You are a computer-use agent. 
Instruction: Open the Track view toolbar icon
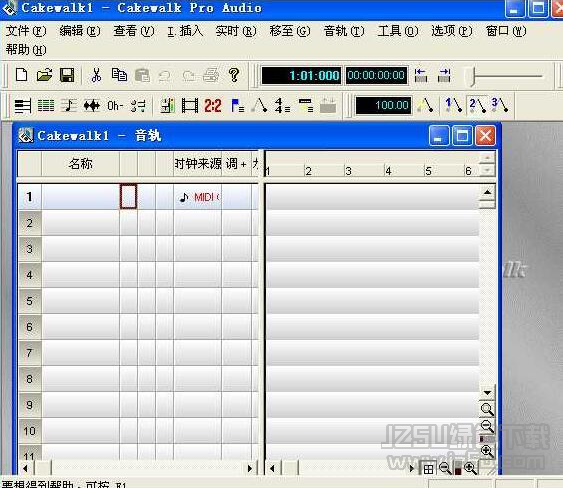[23, 106]
